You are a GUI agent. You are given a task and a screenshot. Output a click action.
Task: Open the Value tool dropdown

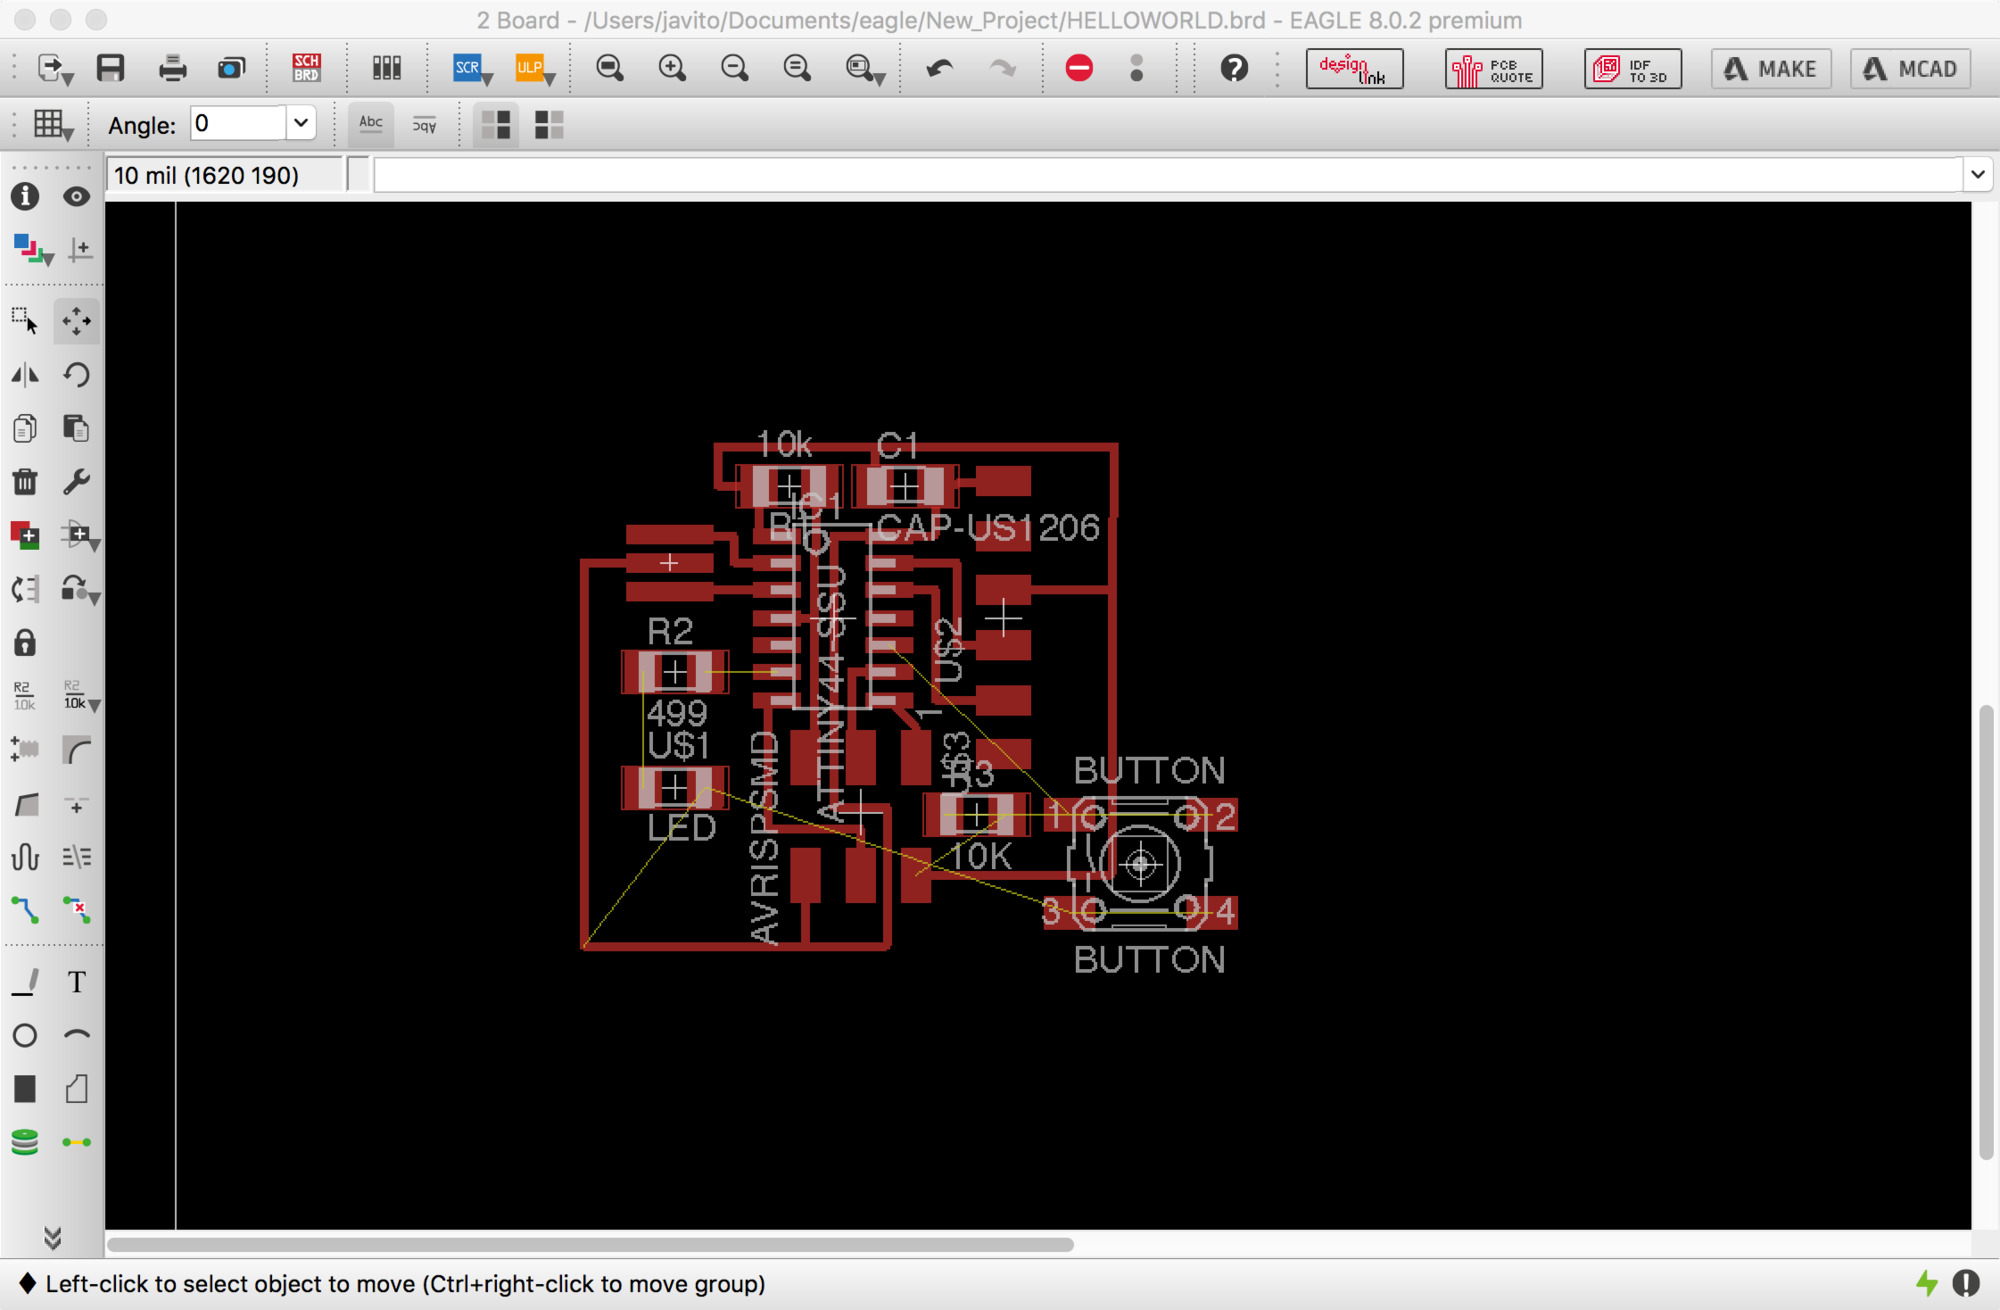(x=80, y=696)
